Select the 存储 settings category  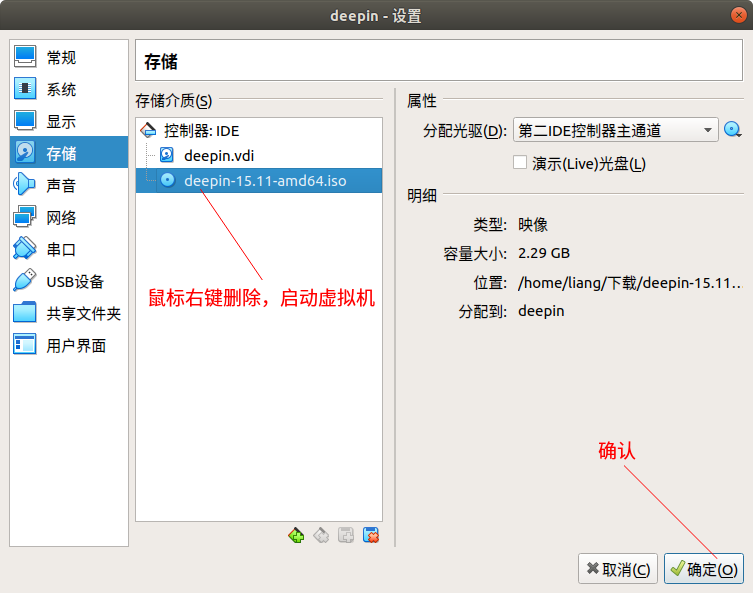69,153
